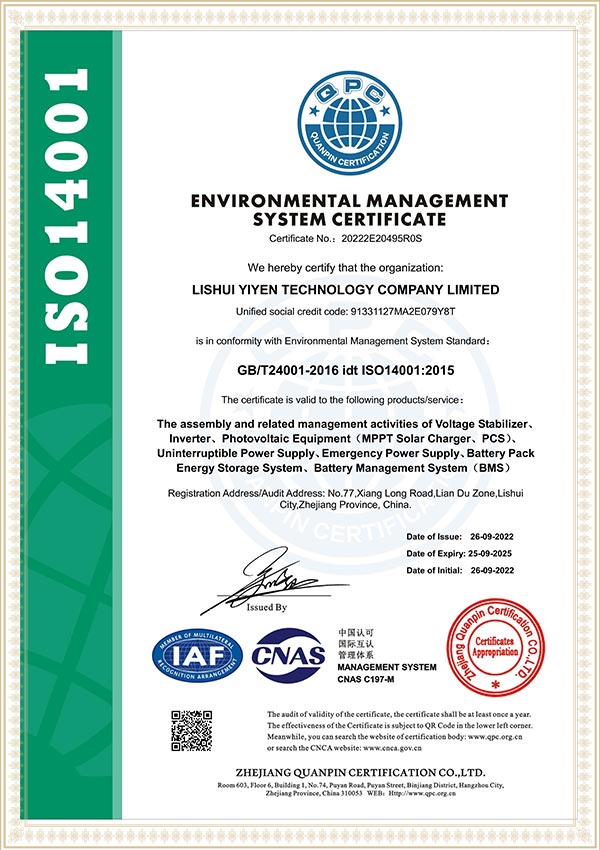Click the IAF multilateral recognition logo

tap(197, 656)
